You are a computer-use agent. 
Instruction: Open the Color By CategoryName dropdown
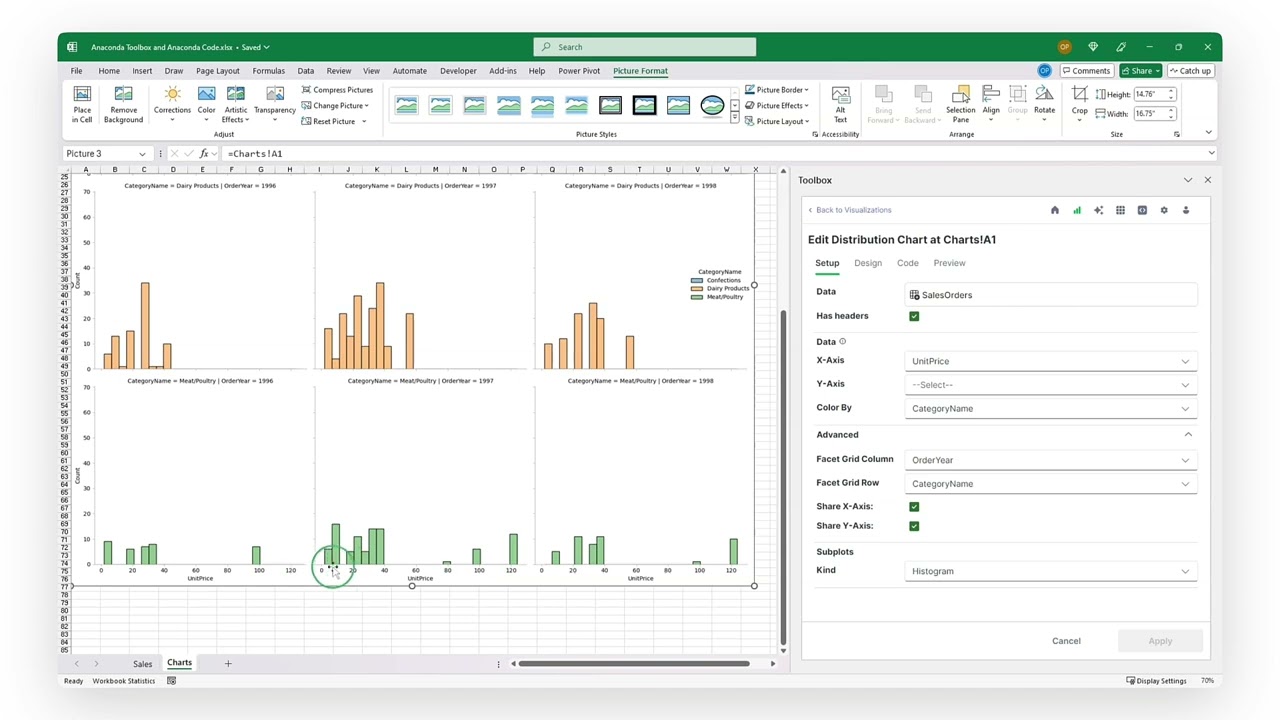1051,408
